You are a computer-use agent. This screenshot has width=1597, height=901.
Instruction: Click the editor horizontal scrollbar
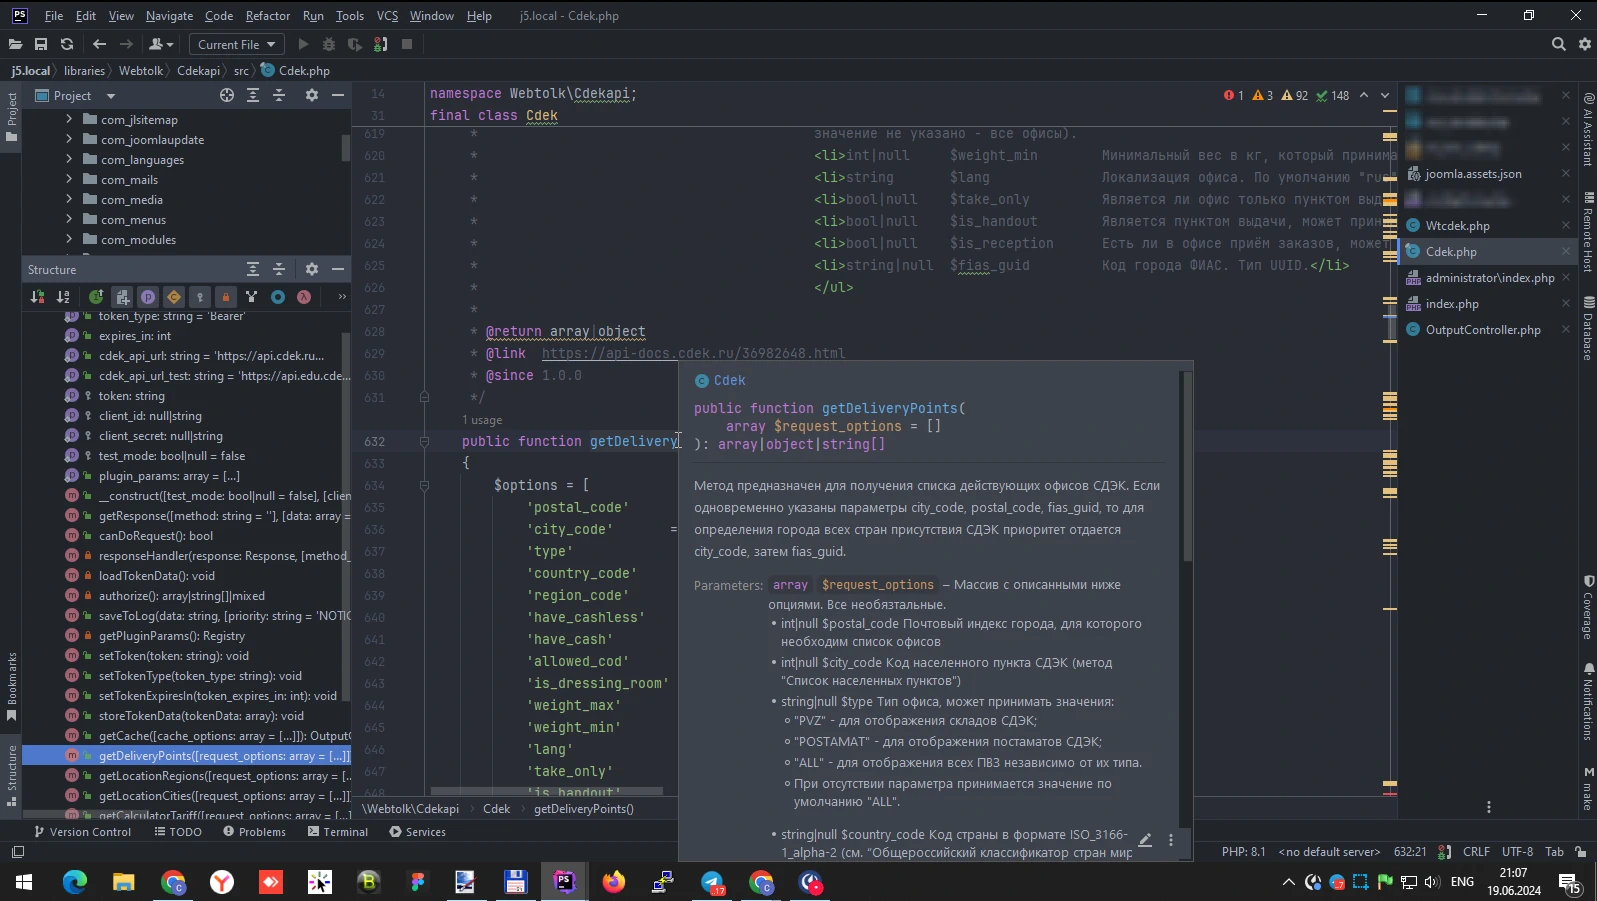tap(545, 791)
